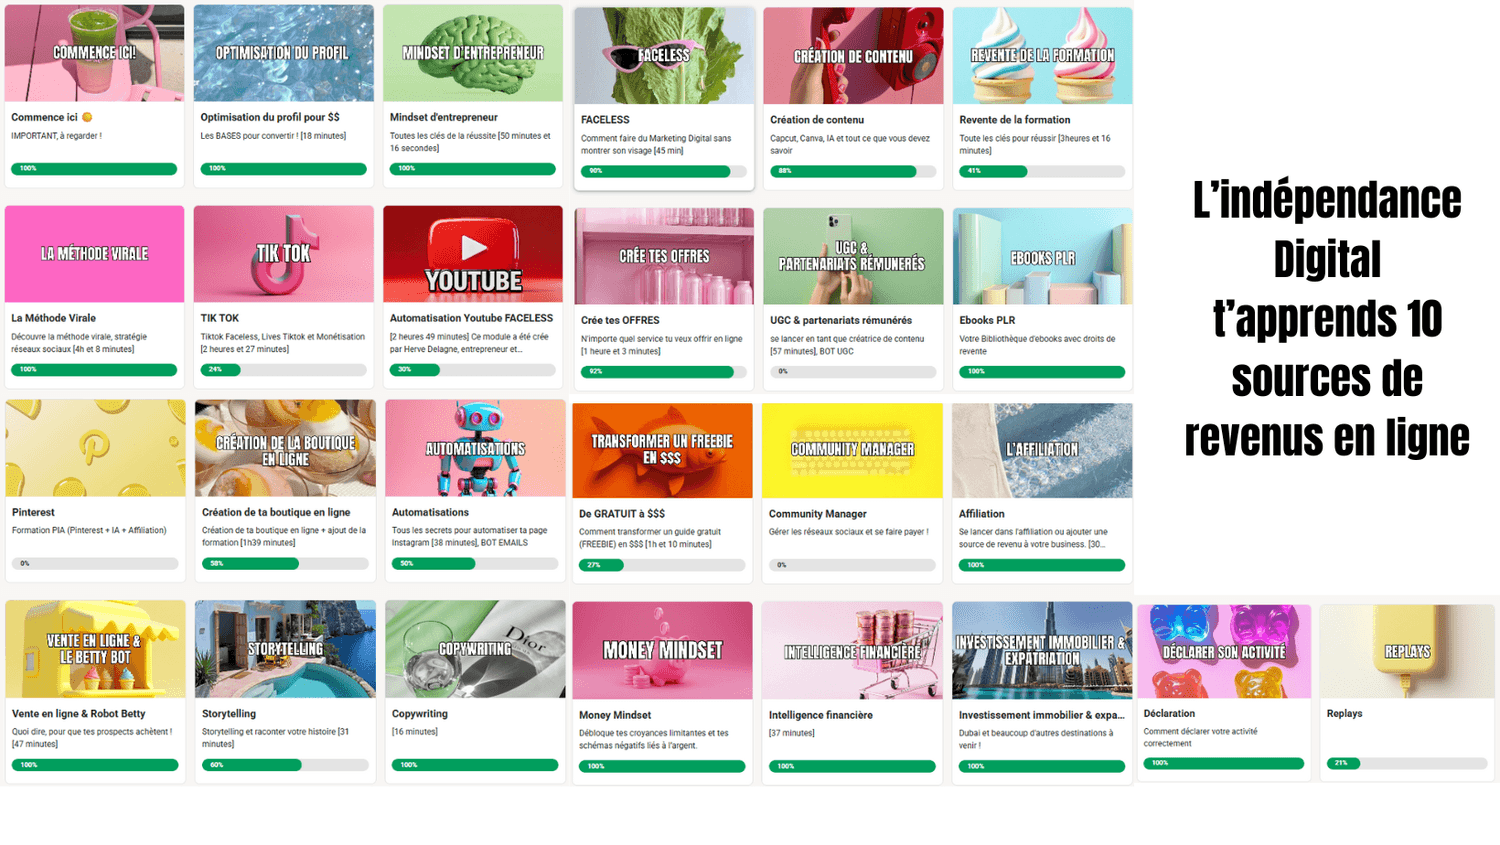Viewport: 1500px width, 845px height.
Task: Click the Copywriting module description "[16 minutes]"
Action: [415, 732]
